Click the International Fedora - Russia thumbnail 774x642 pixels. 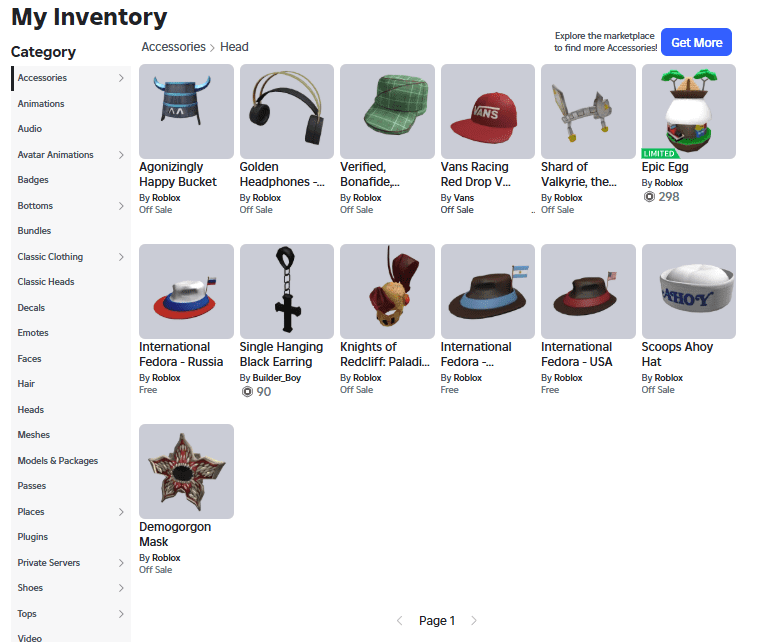click(186, 291)
